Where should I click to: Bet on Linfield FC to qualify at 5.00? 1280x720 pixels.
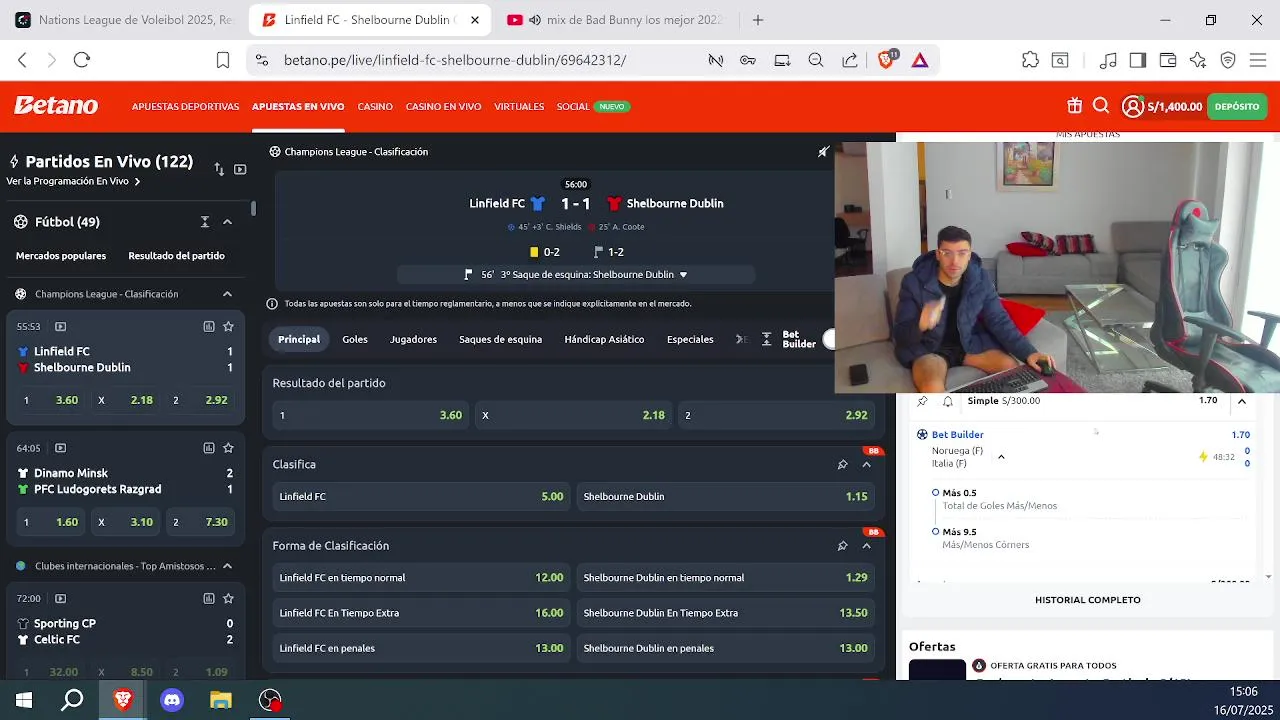(x=421, y=496)
